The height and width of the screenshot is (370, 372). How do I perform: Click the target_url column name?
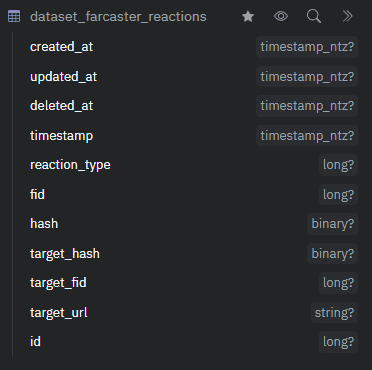tap(59, 313)
